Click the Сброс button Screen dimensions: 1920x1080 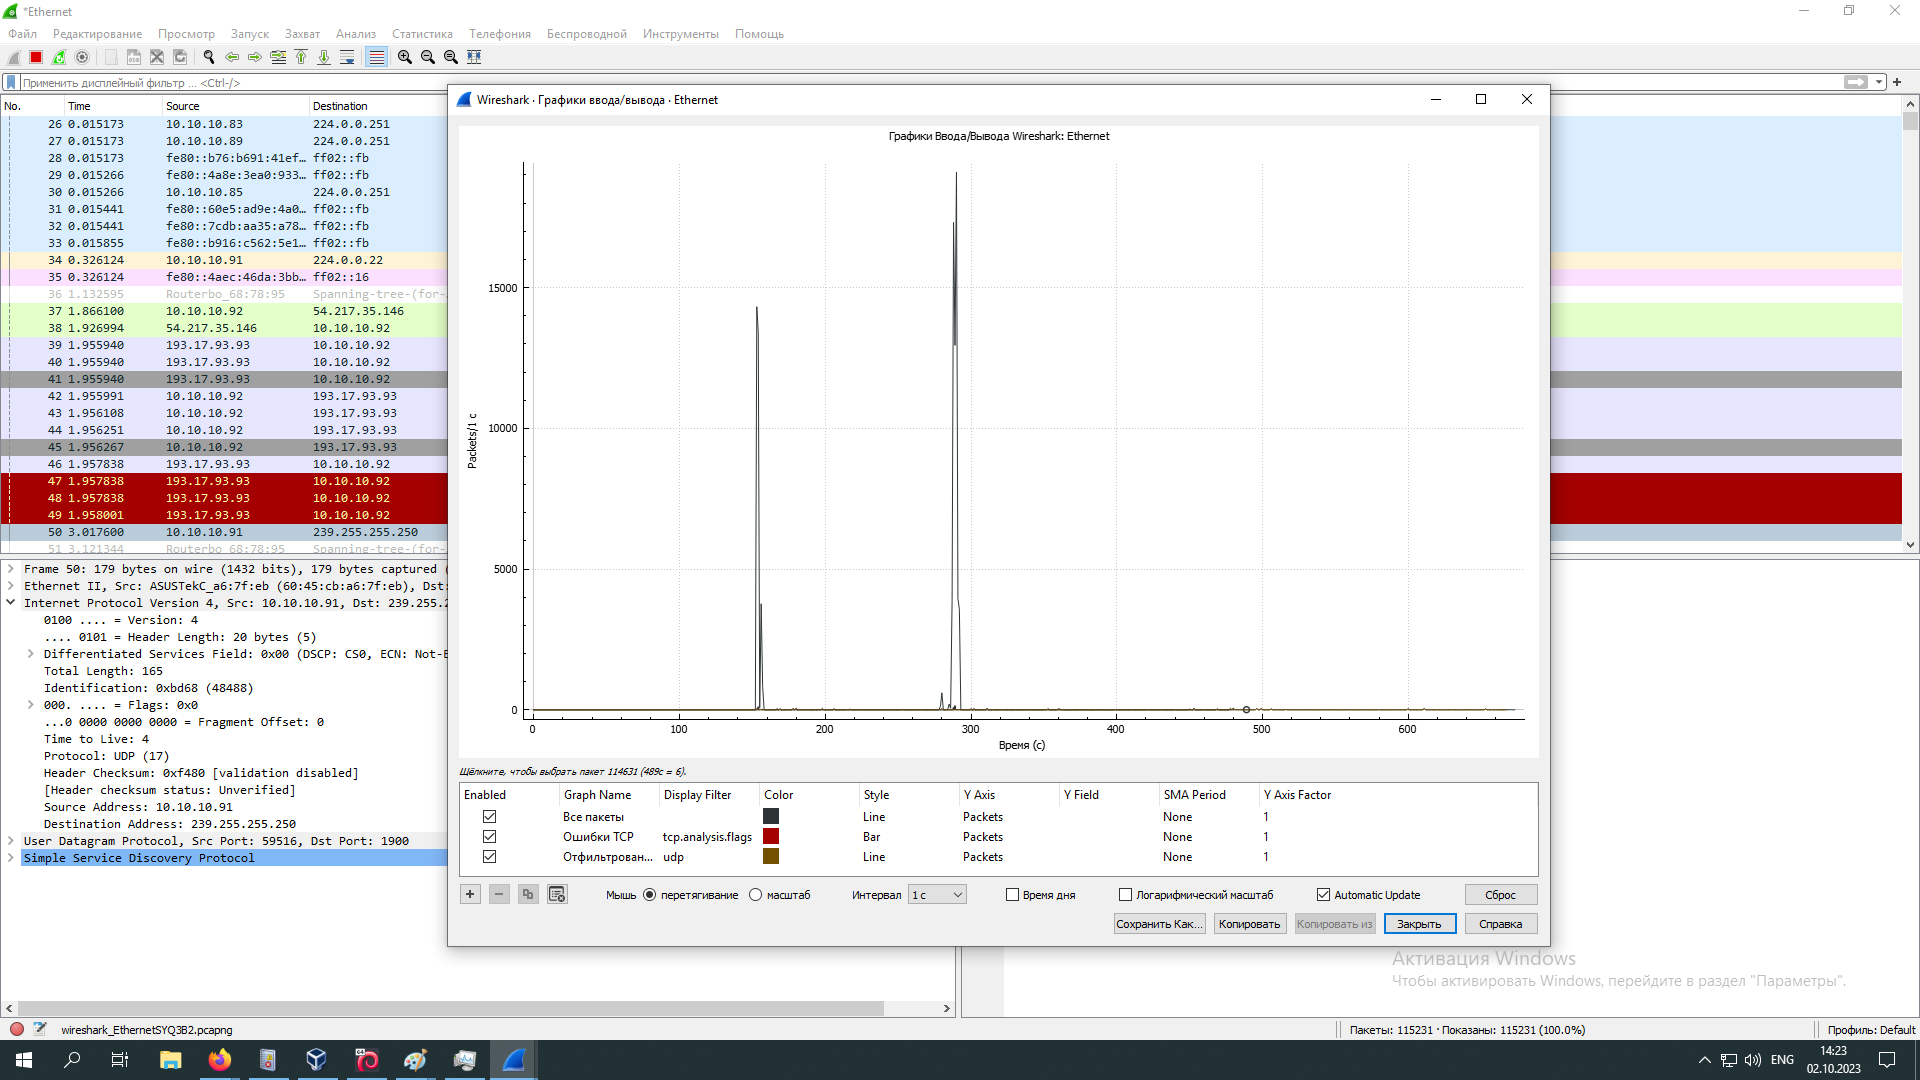click(1500, 895)
